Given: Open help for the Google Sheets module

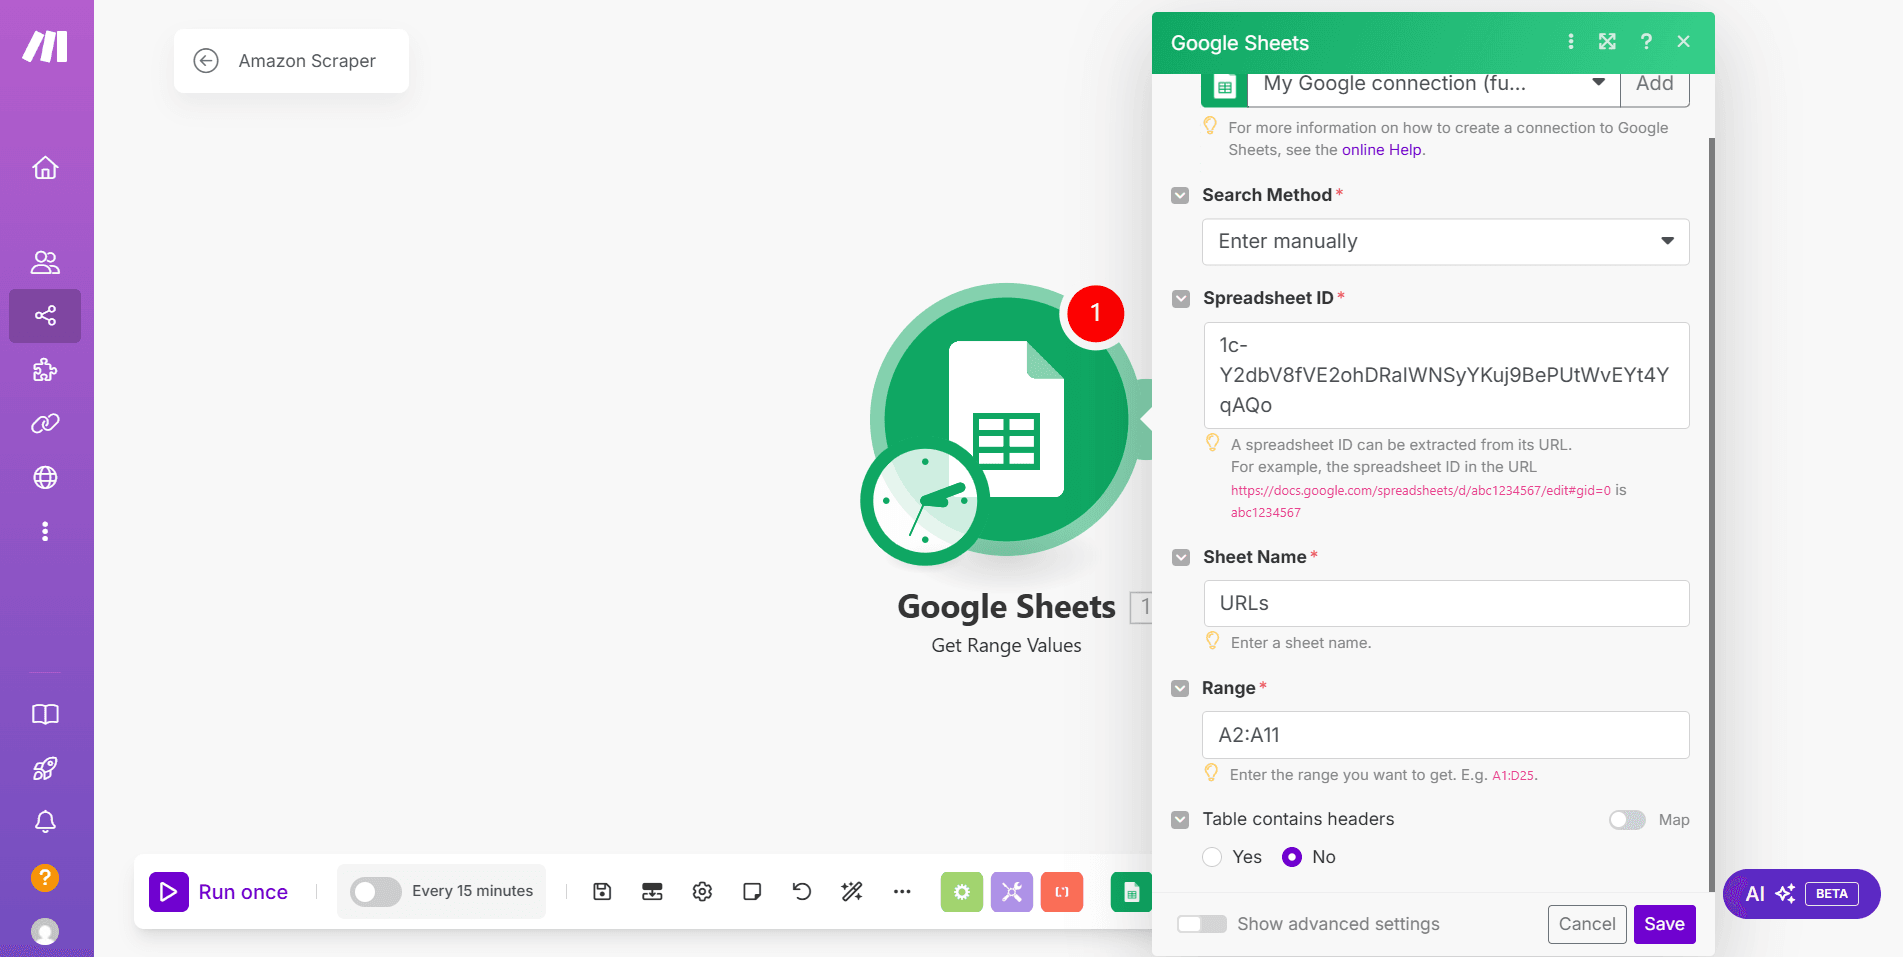Looking at the screenshot, I should coord(1646,41).
